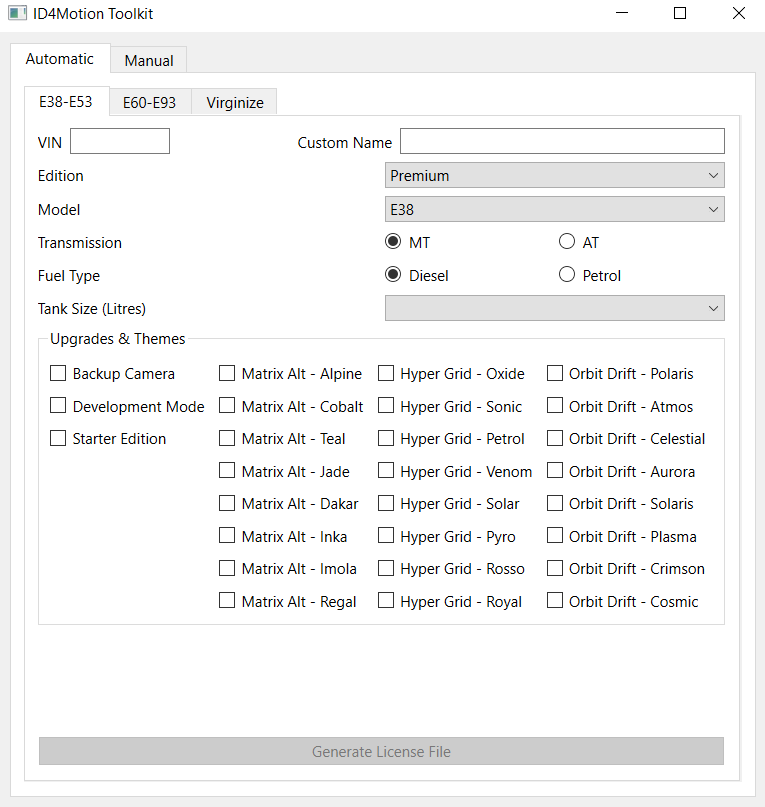The height and width of the screenshot is (807, 765).
Task: Close the ID4Motion Toolkit window
Action: 739,13
